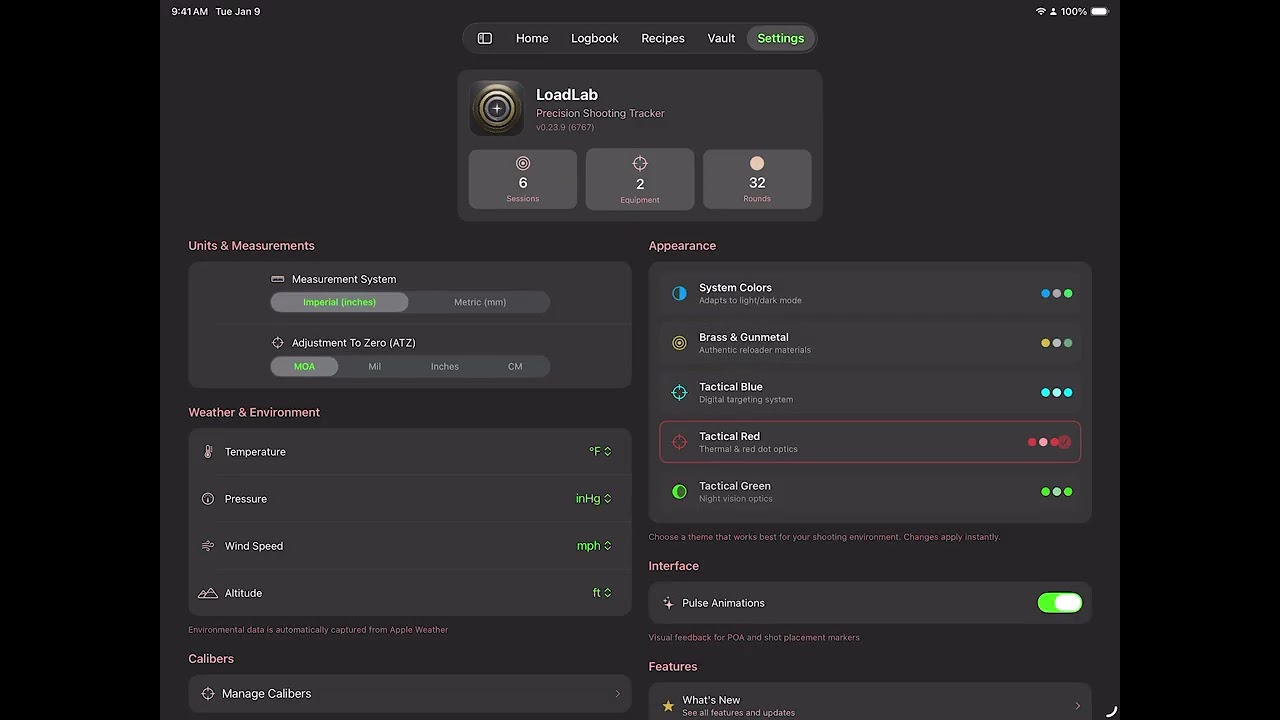This screenshot has height=720, width=1280.
Task: Click the Adjustment To Zero crosshair icon
Action: (278, 343)
